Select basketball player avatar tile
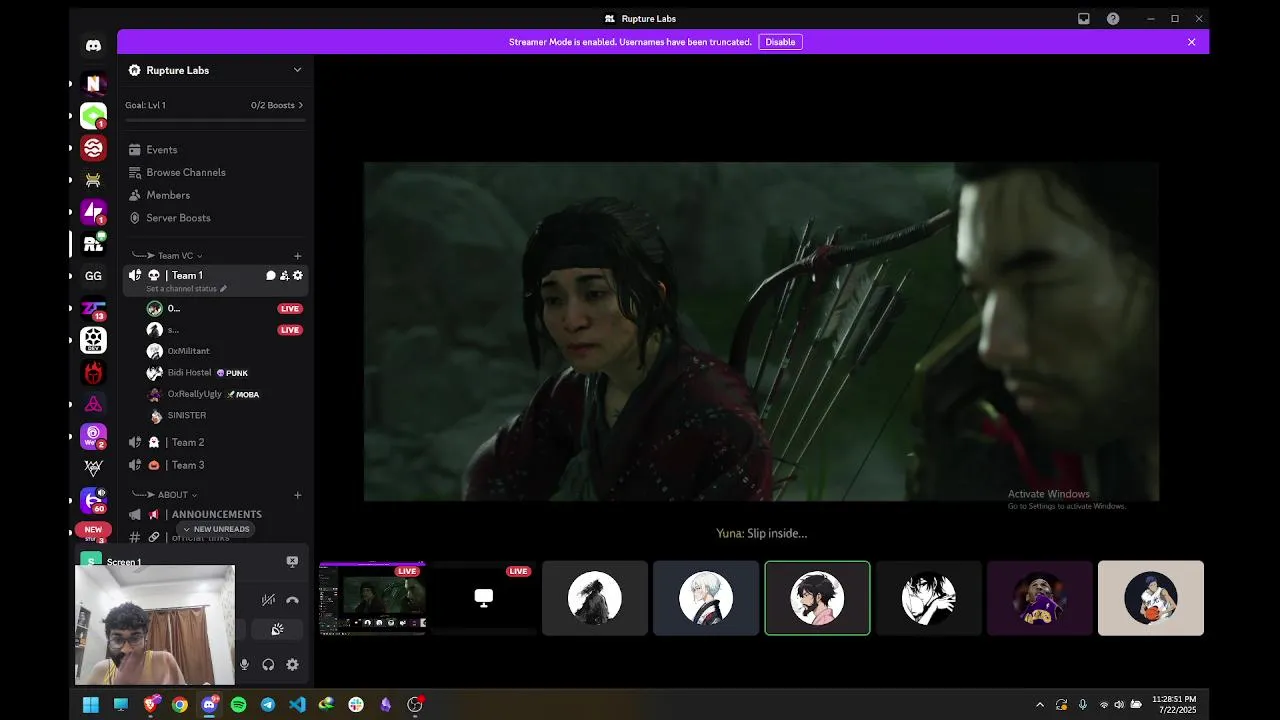Image resolution: width=1280 pixels, height=720 pixels. (1151, 598)
